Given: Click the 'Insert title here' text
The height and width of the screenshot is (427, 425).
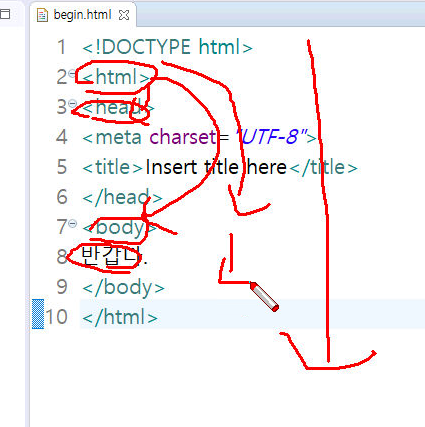Looking at the screenshot, I should [216, 167].
